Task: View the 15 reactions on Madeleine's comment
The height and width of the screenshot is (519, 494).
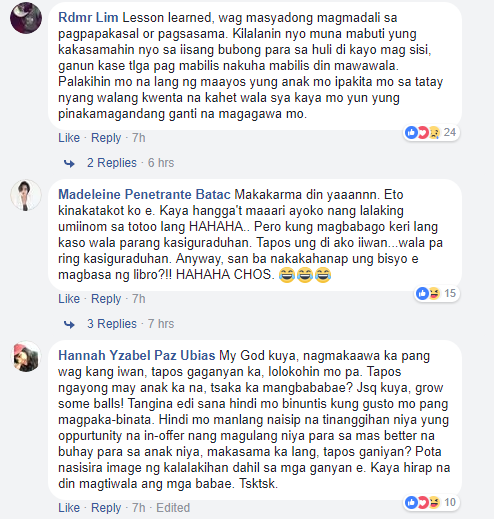Action: coord(437,294)
